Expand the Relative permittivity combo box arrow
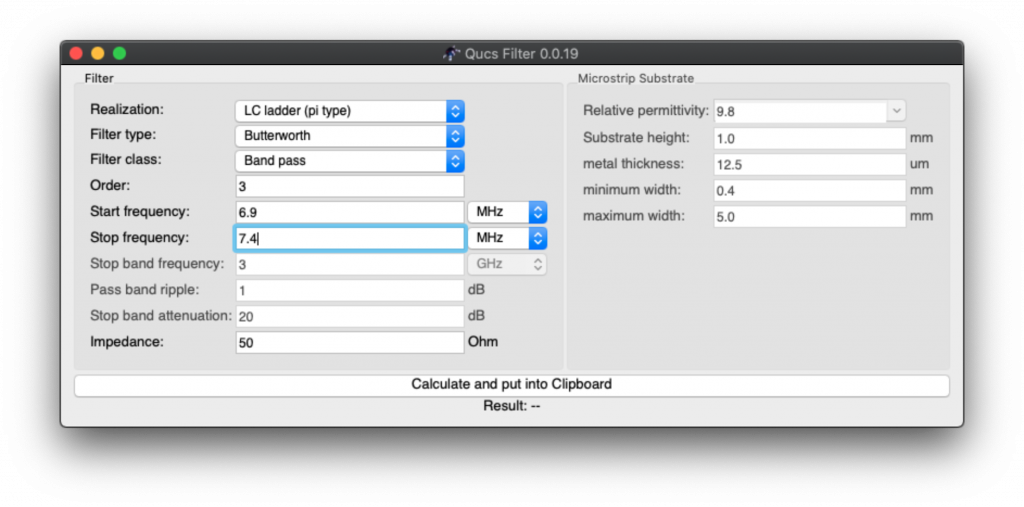1024x507 pixels. pyautogui.click(x=897, y=111)
